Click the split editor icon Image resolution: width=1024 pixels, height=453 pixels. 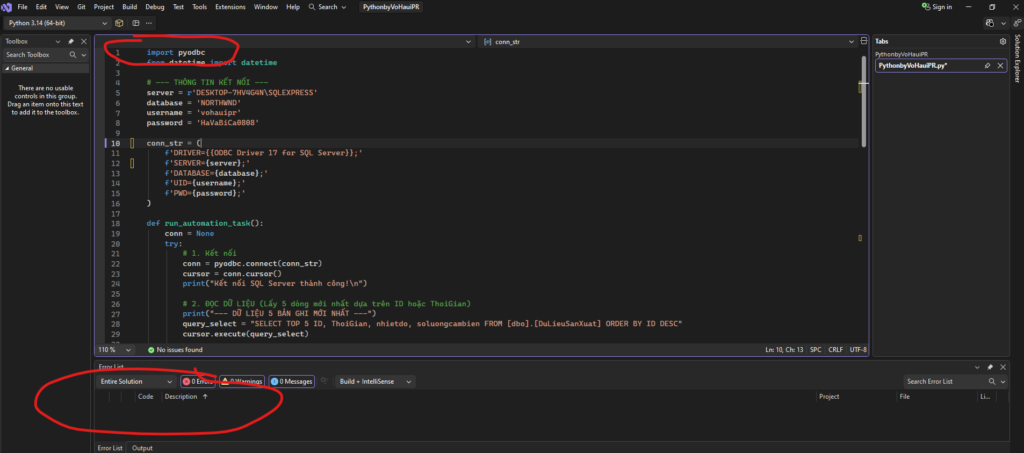click(x=863, y=42)
